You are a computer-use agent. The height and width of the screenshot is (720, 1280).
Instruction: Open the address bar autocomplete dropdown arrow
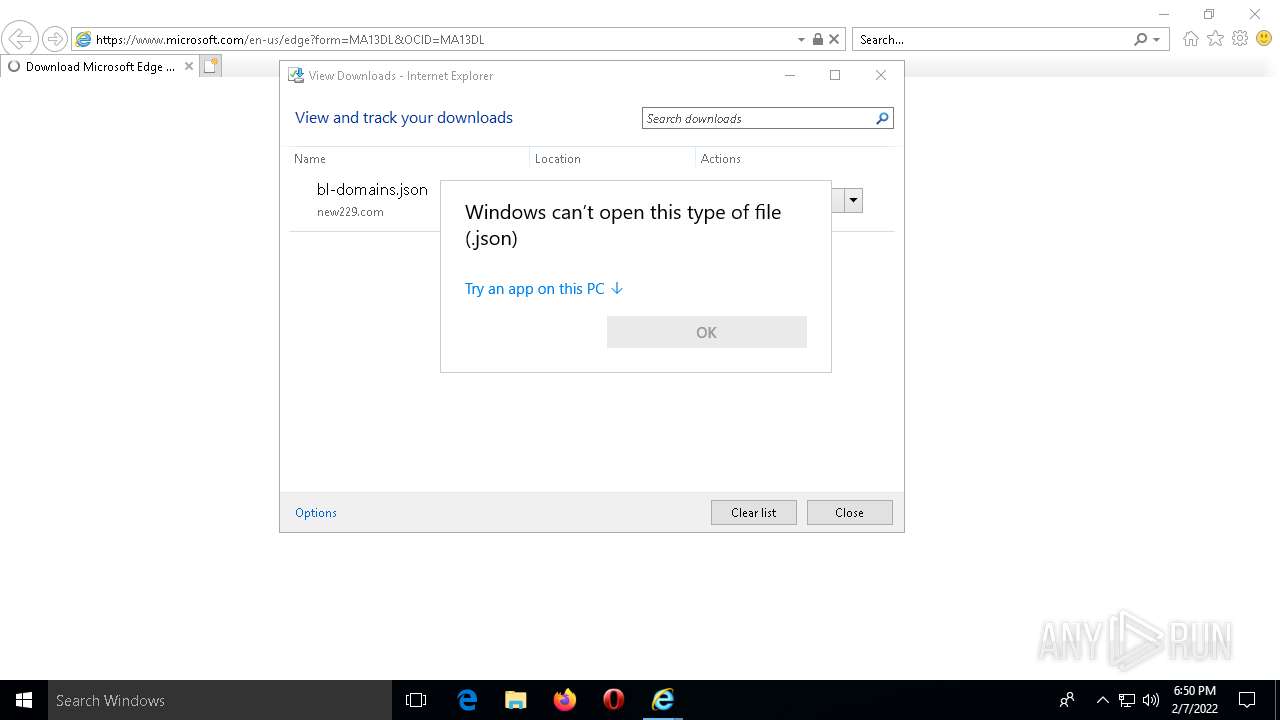pyautogui.click(x=801, y=40)
